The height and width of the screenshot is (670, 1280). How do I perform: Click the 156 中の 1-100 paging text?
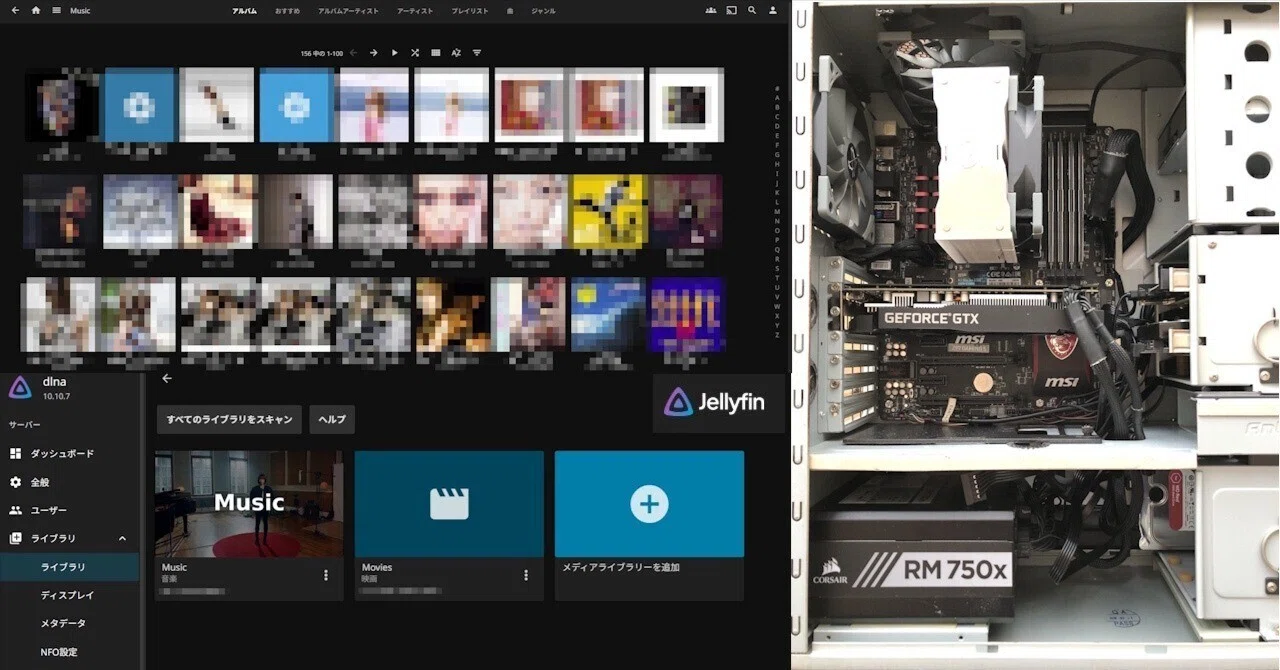pos(321,53)
